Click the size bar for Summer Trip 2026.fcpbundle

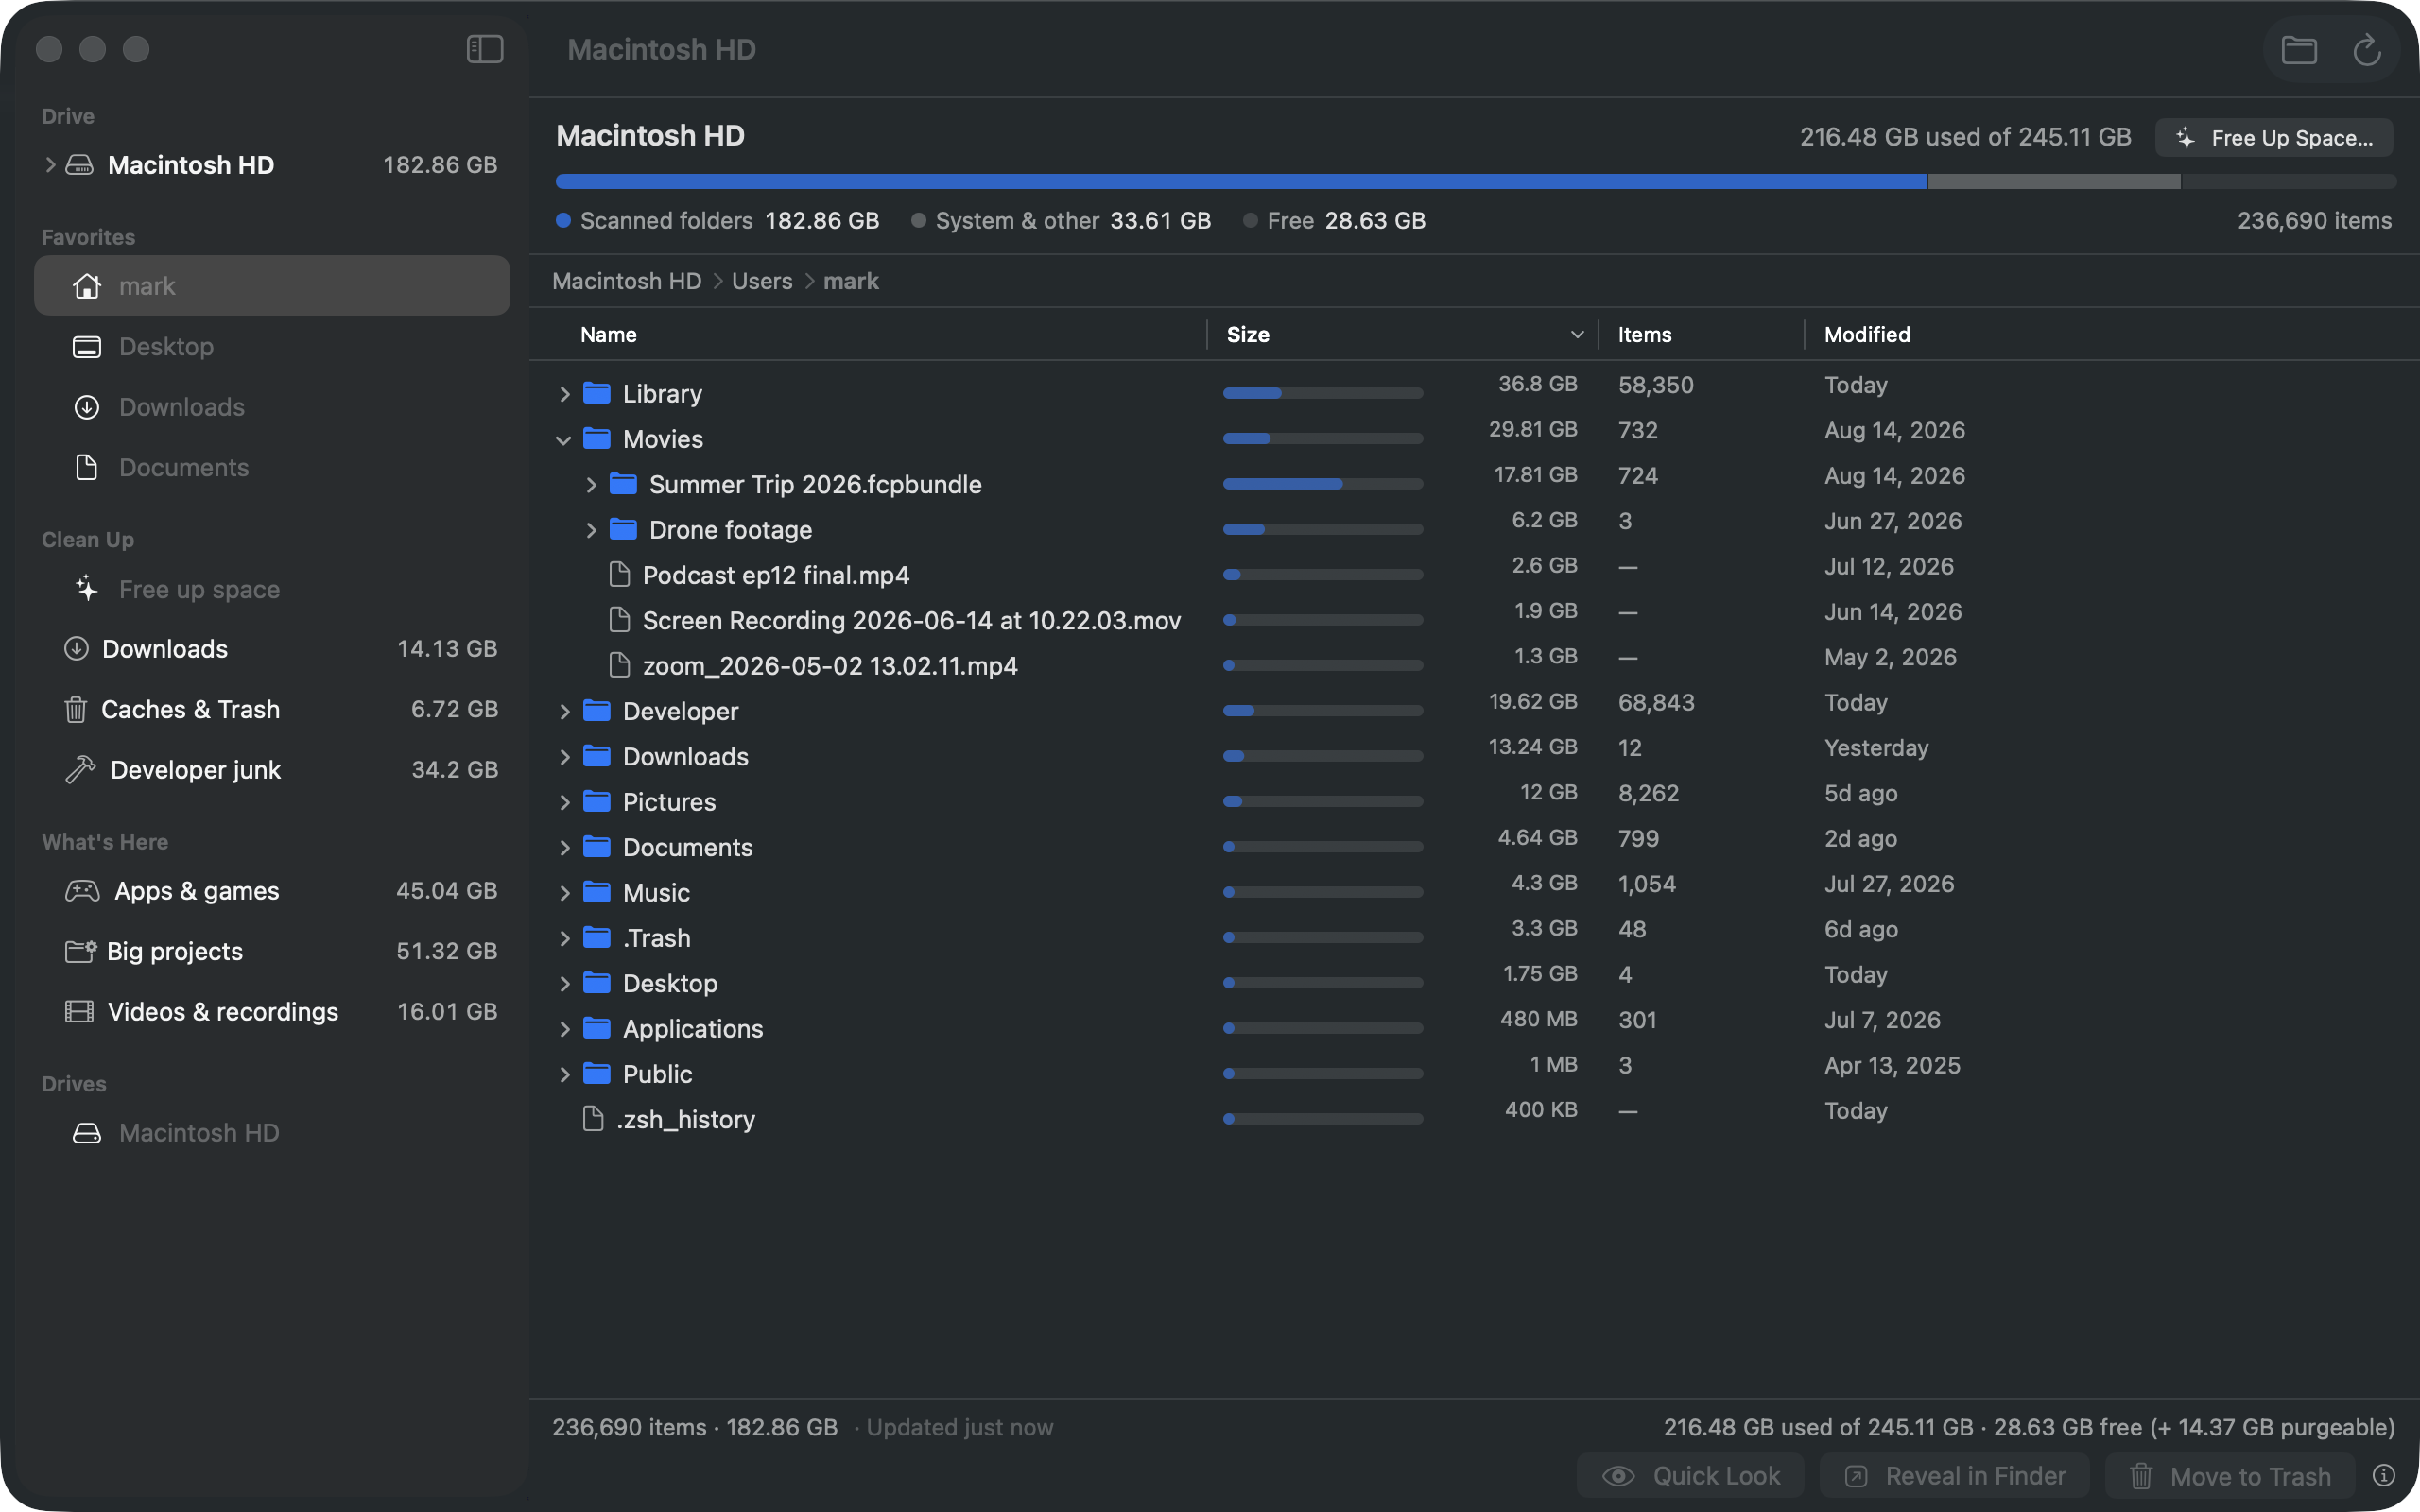[1322, 484]
